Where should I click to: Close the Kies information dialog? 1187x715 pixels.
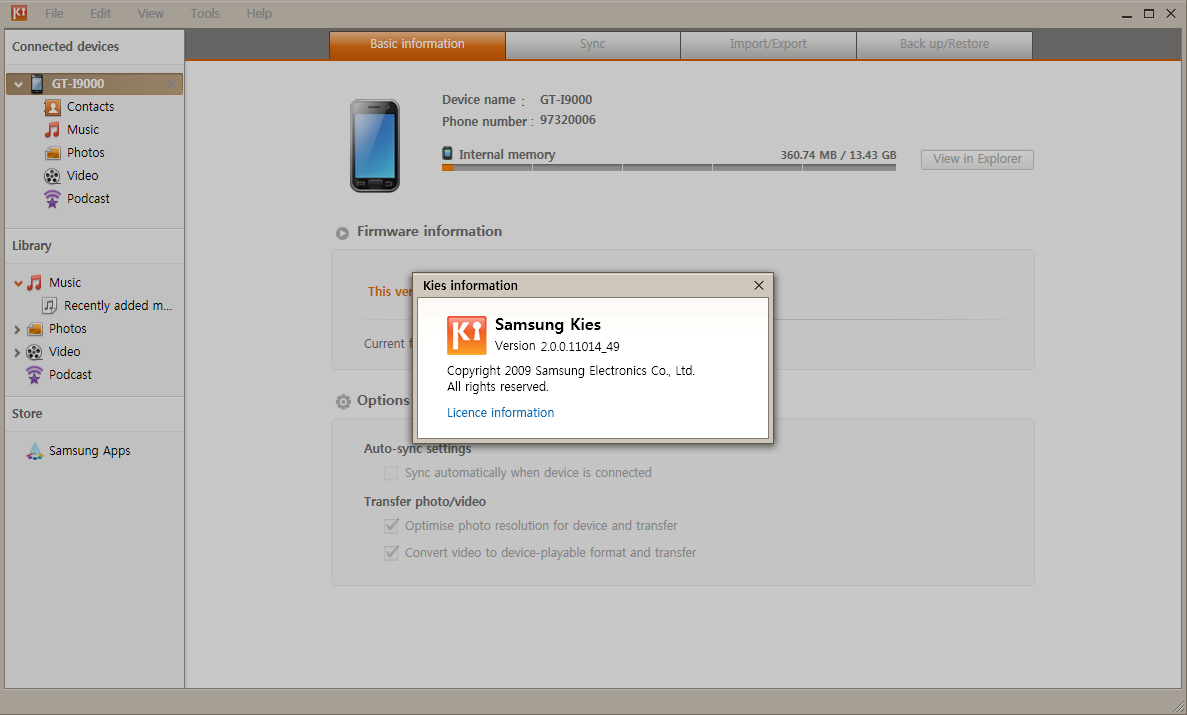759,286
